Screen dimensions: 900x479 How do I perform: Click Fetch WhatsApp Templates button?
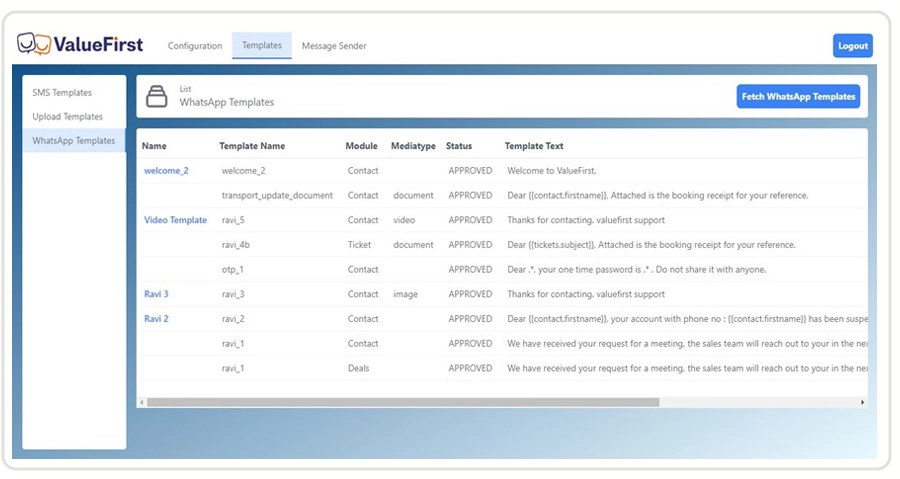pyautogui.click(x=798, y=96)
